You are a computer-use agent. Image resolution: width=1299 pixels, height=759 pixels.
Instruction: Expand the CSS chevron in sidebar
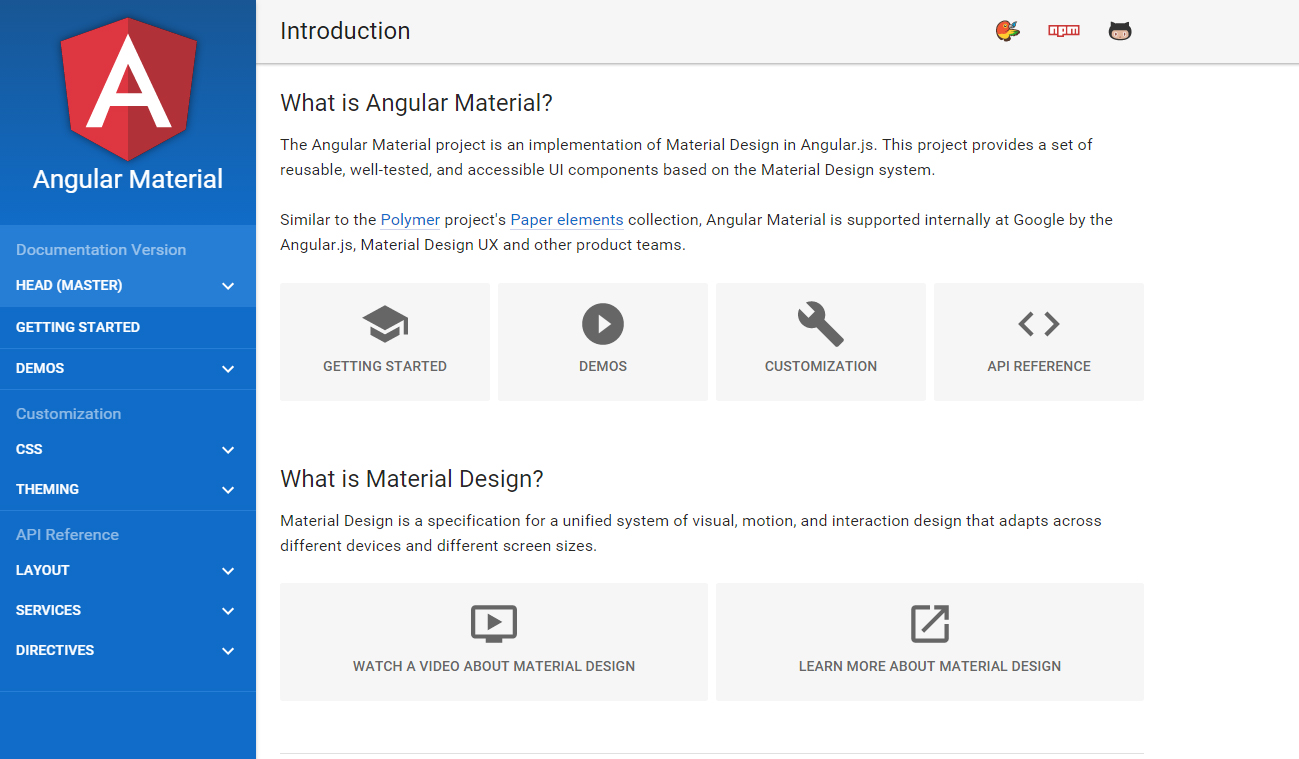tap(228, 450)
